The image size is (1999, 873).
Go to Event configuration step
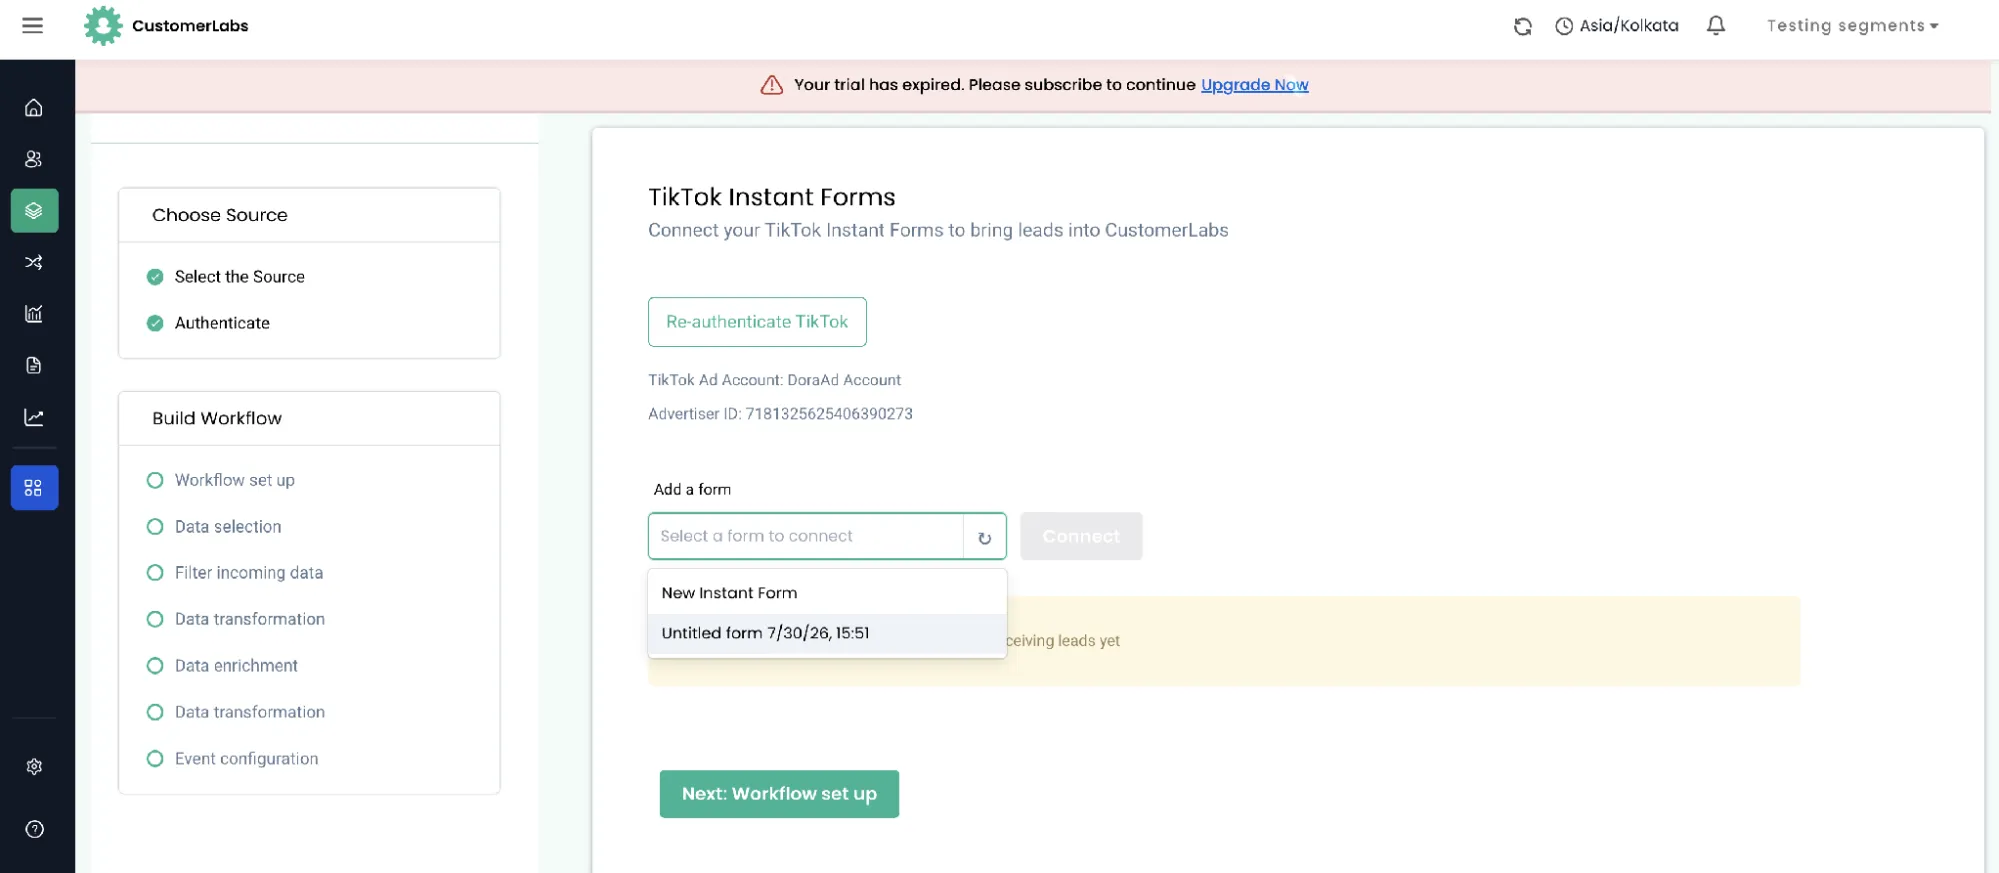click(x=233, y=759)
